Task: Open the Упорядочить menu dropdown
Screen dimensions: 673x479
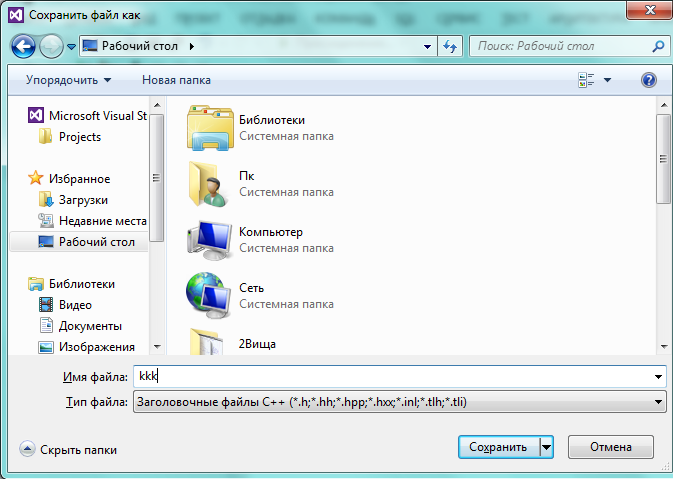Action: [69, 80]
